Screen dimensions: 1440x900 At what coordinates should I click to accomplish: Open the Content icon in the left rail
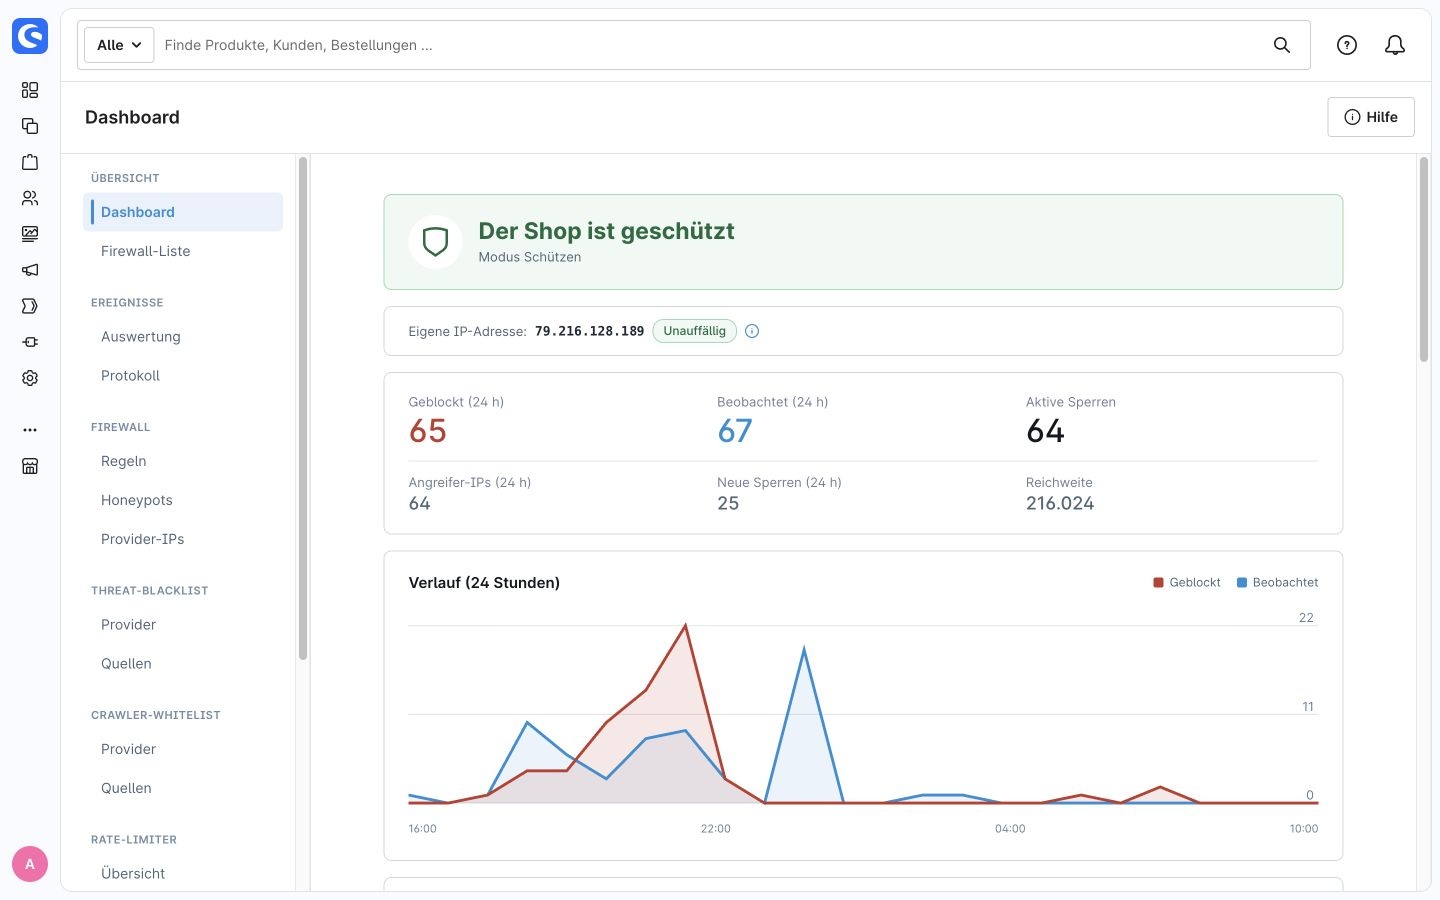tap(30, 234)
